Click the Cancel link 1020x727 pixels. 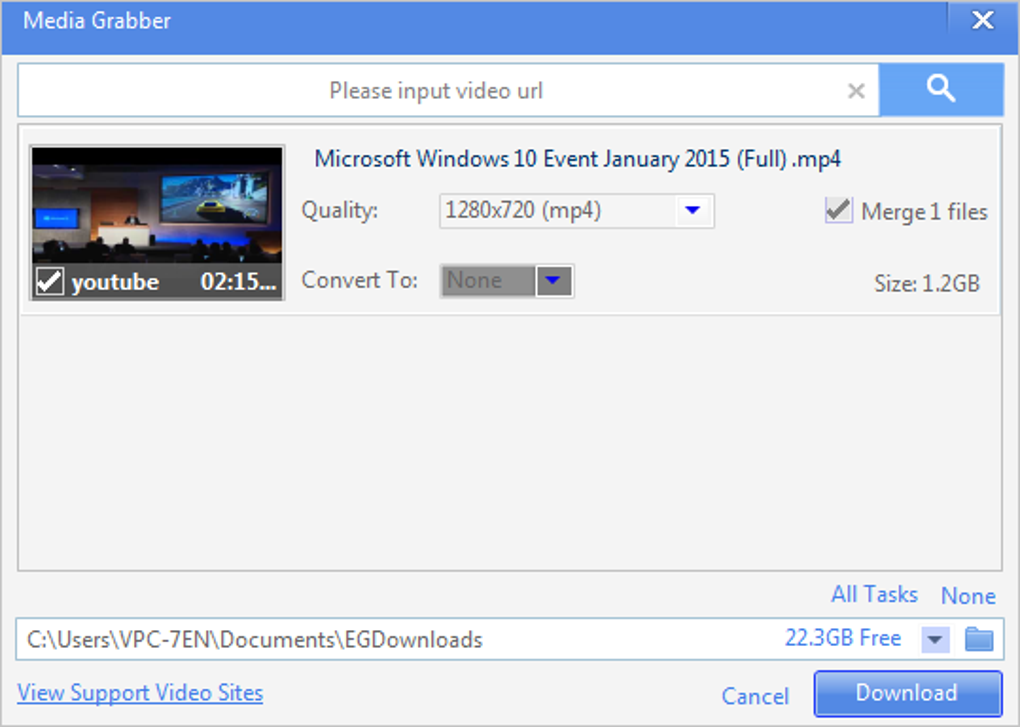[755, 696]
